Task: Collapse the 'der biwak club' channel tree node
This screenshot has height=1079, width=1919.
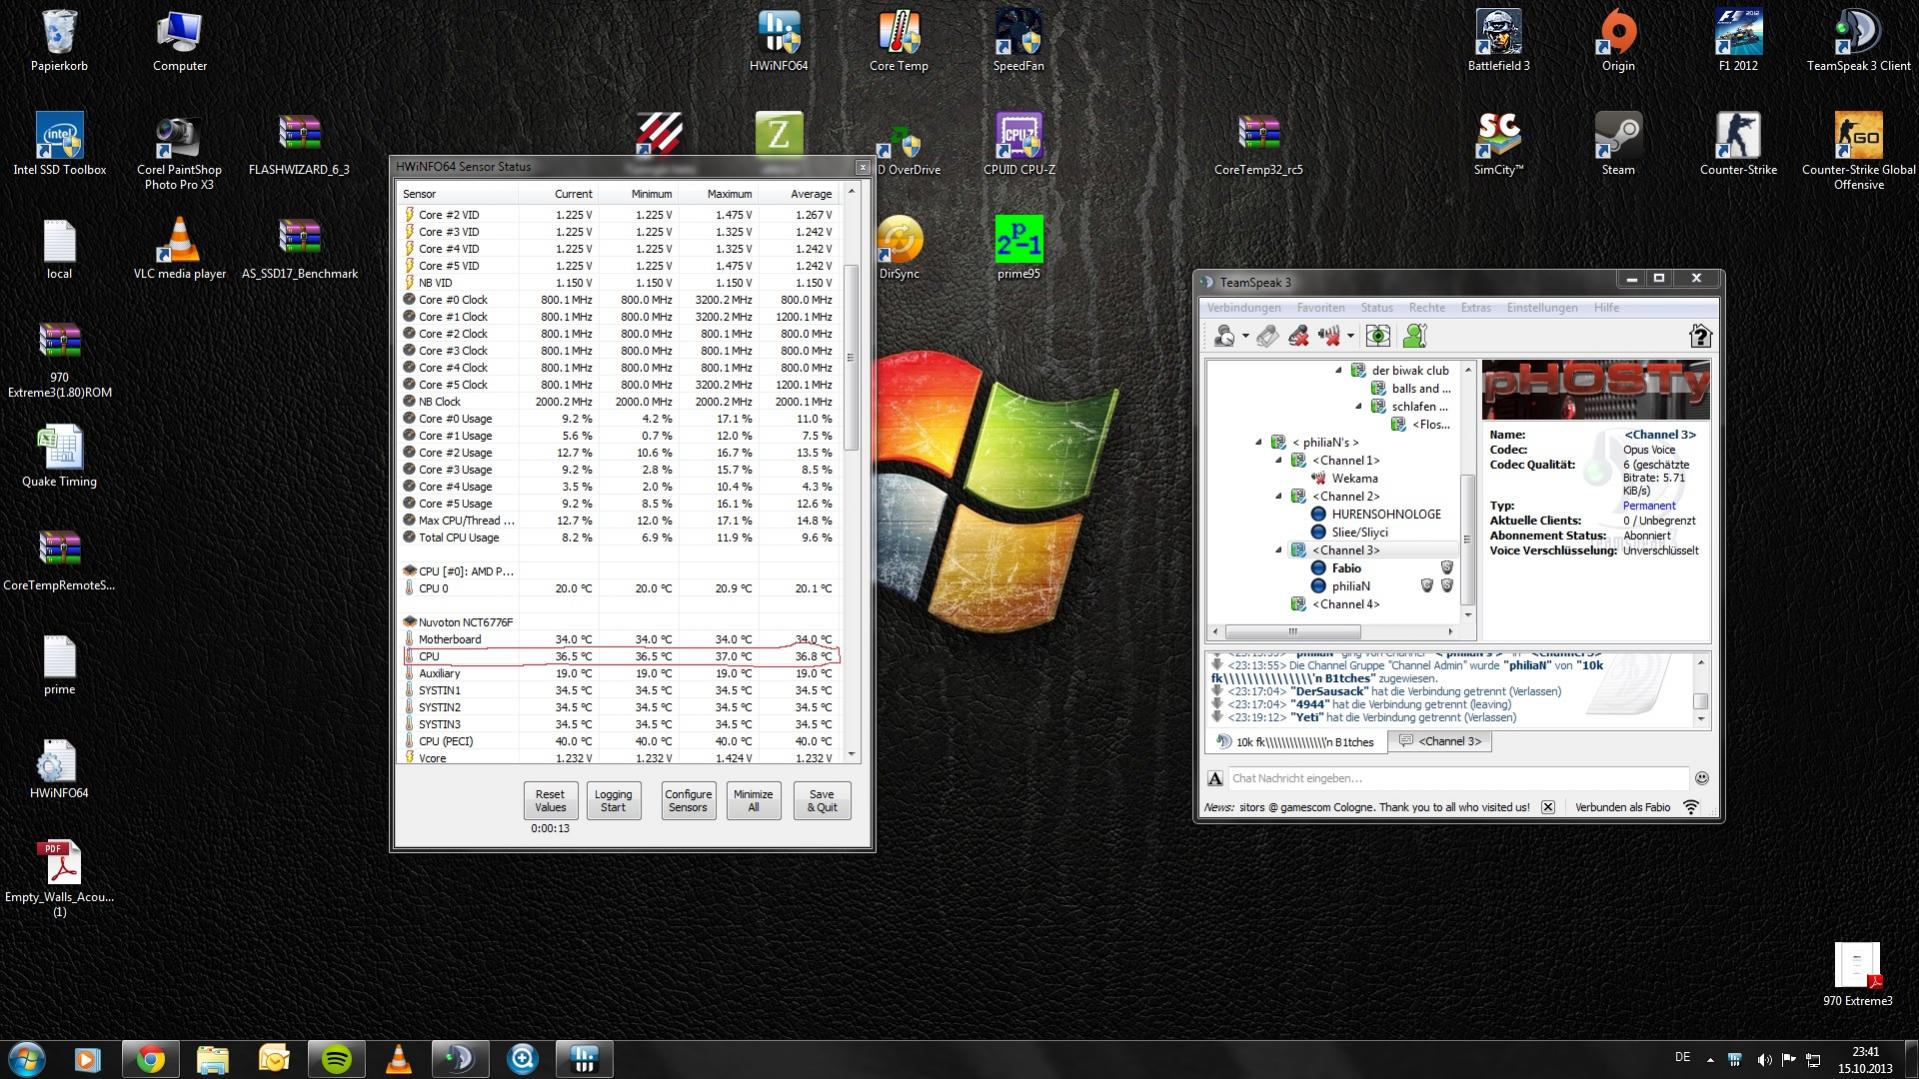Action: pos(1339,371)
